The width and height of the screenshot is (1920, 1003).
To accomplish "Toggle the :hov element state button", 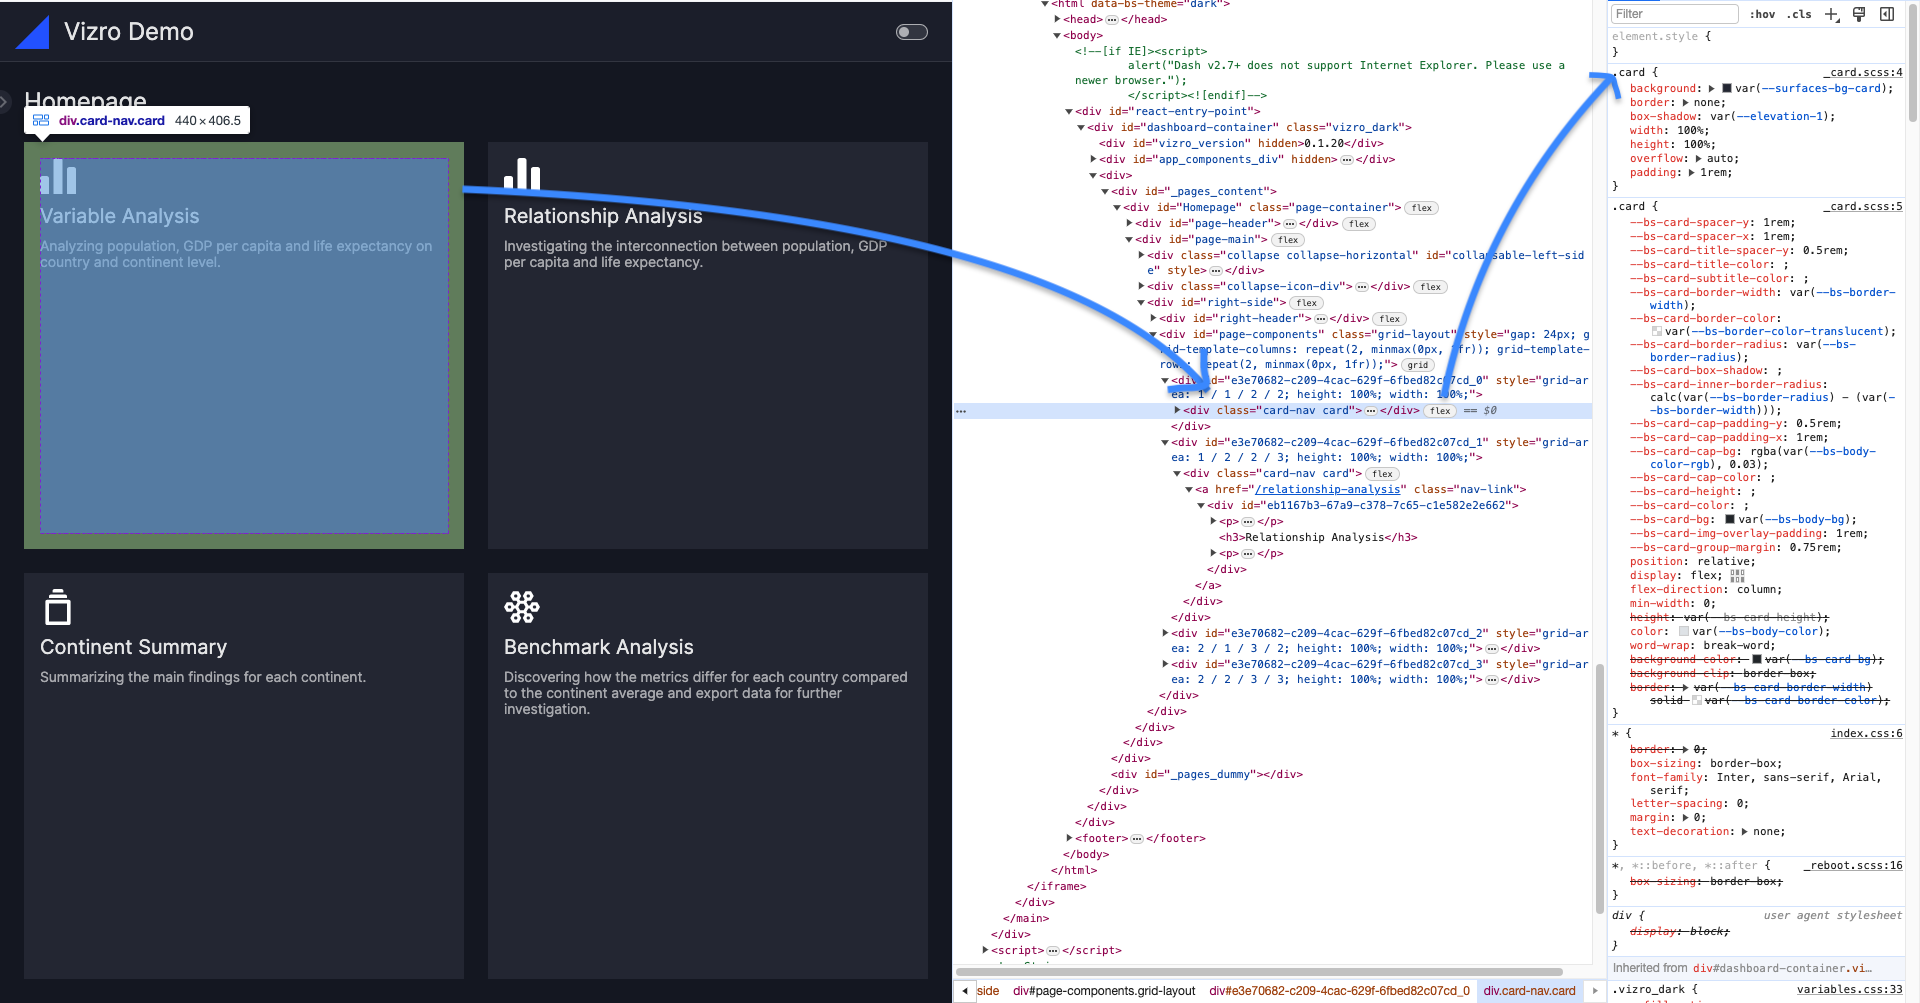I will point(1762,14).
